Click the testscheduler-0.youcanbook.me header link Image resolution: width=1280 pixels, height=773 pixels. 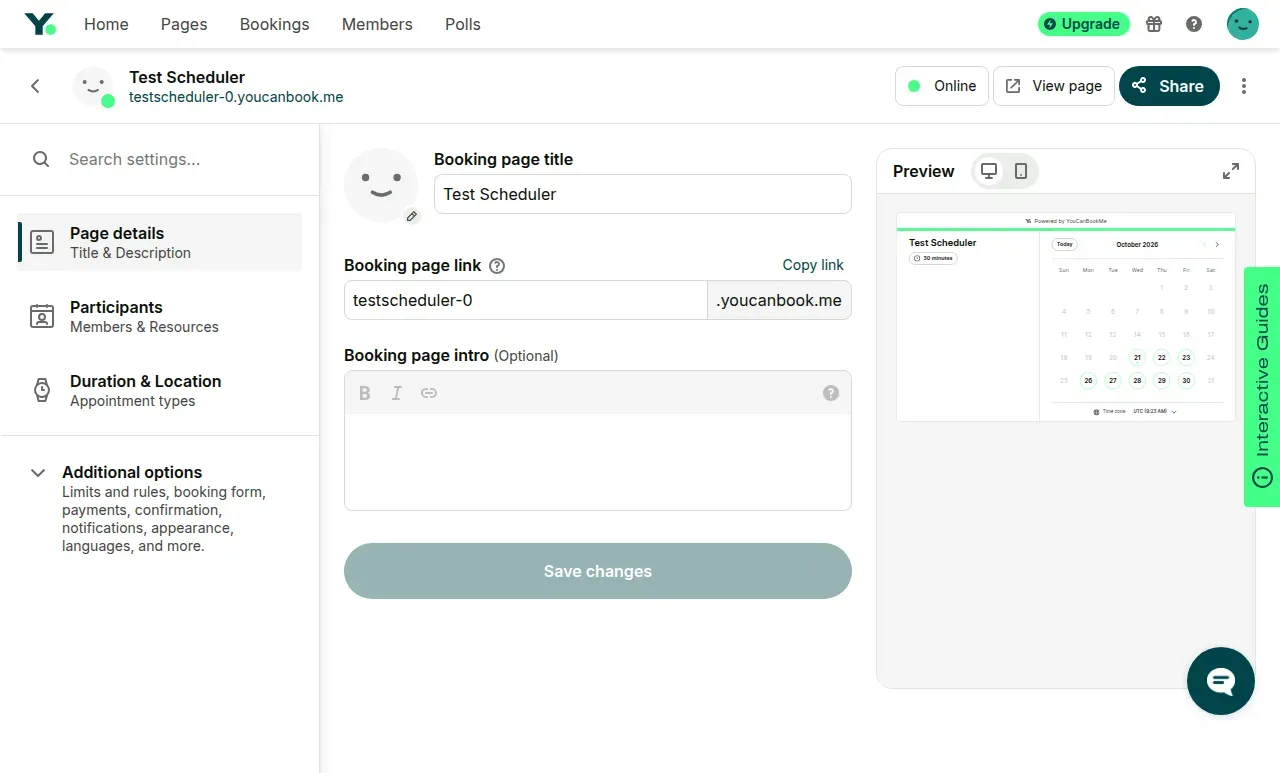click(x=236, y=97)
